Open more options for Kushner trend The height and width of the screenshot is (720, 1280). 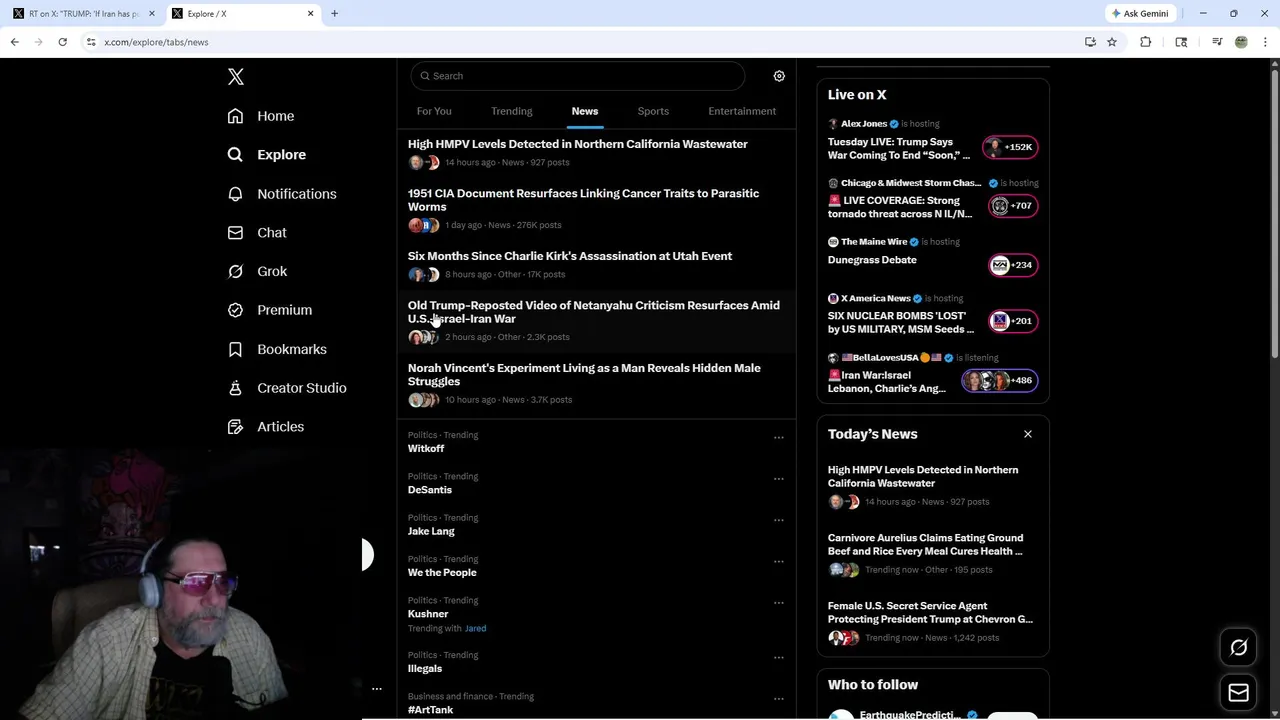point(778,603)
